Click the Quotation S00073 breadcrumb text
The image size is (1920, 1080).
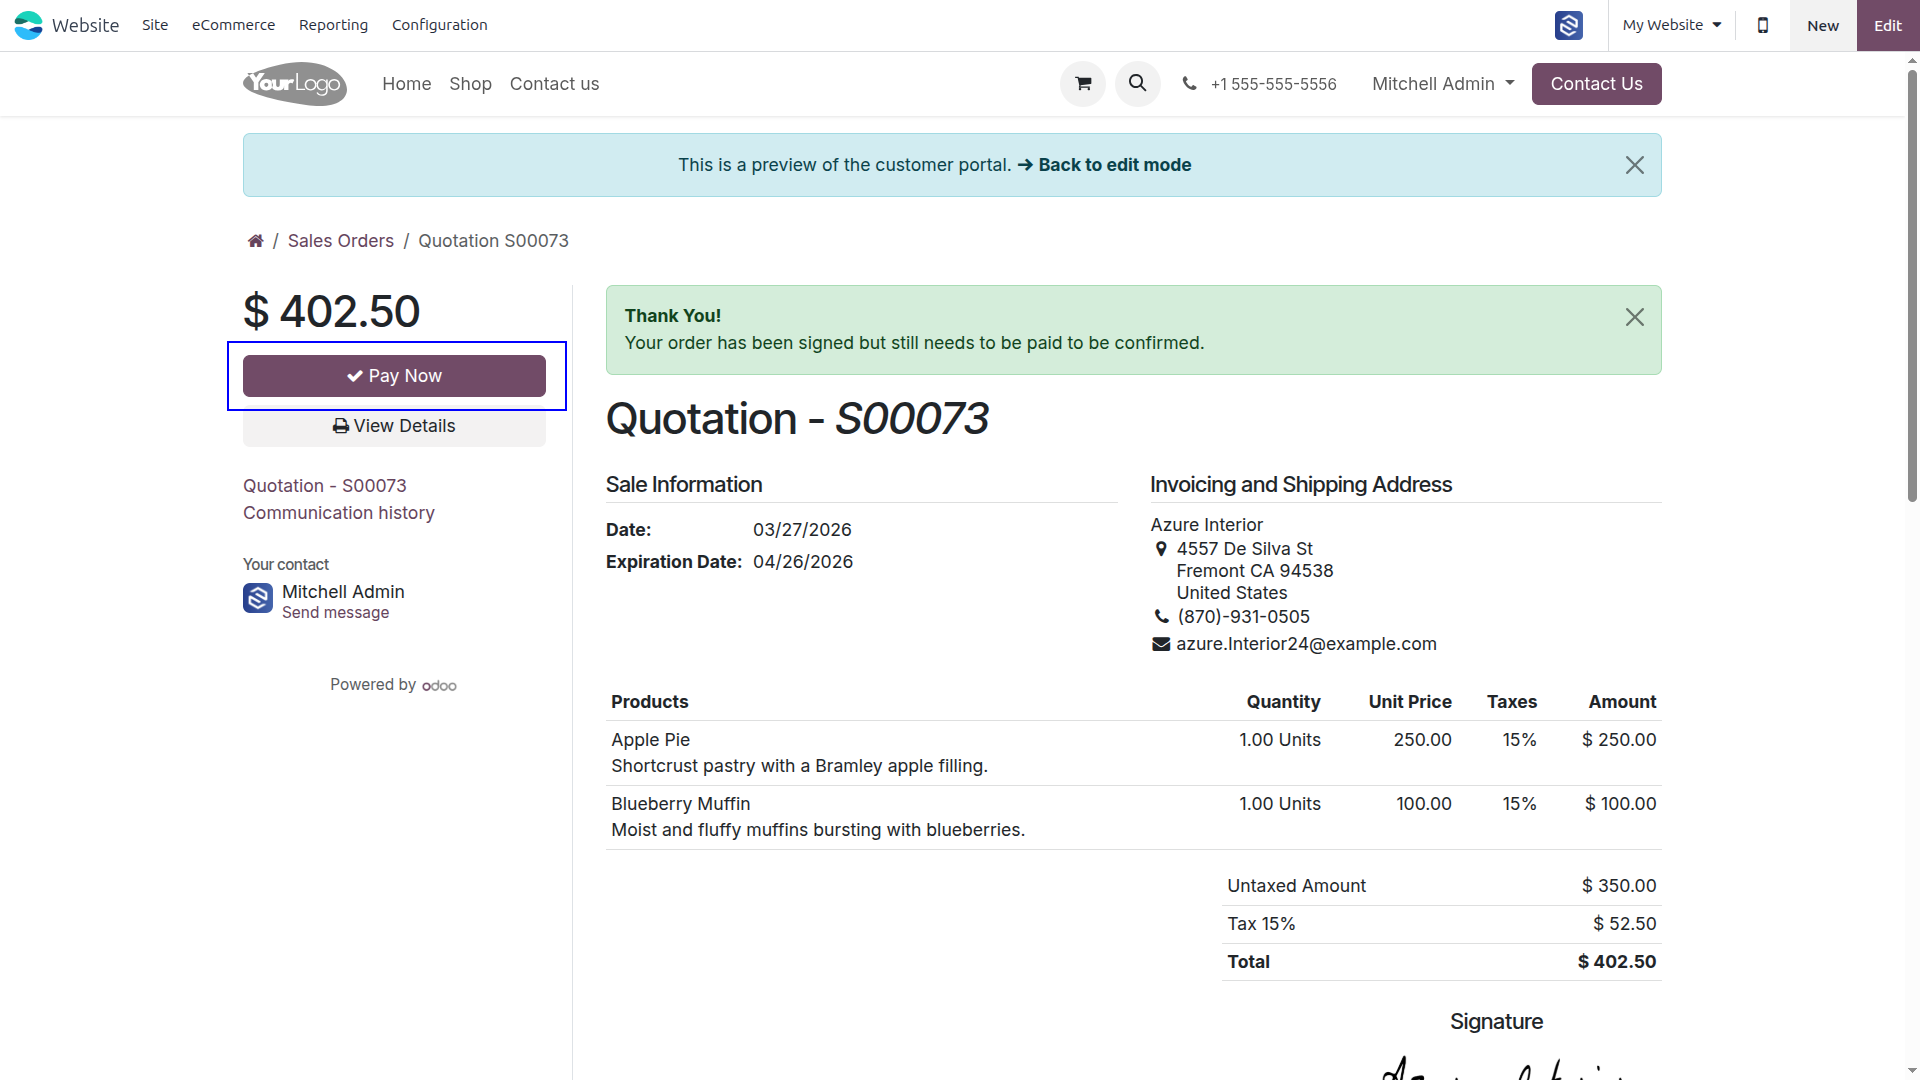(493, 241)
